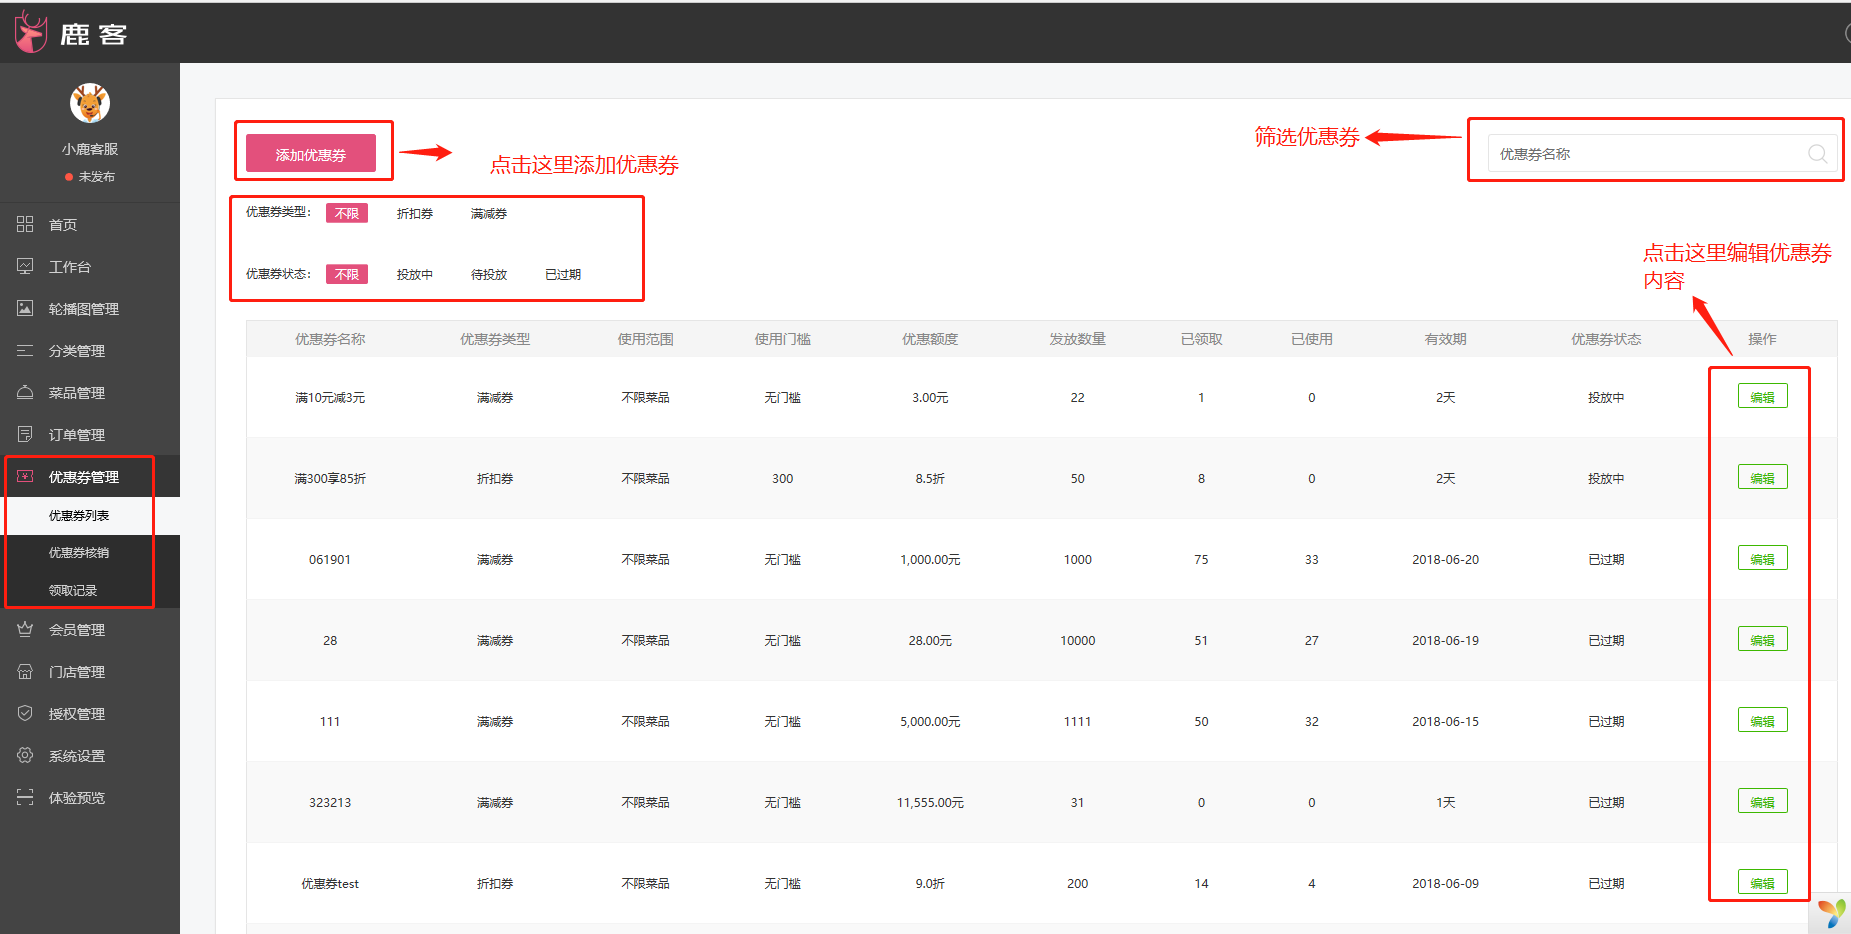Click the deer logo in header
This screenshot has height=934, width=1851.
pos(30,32)
